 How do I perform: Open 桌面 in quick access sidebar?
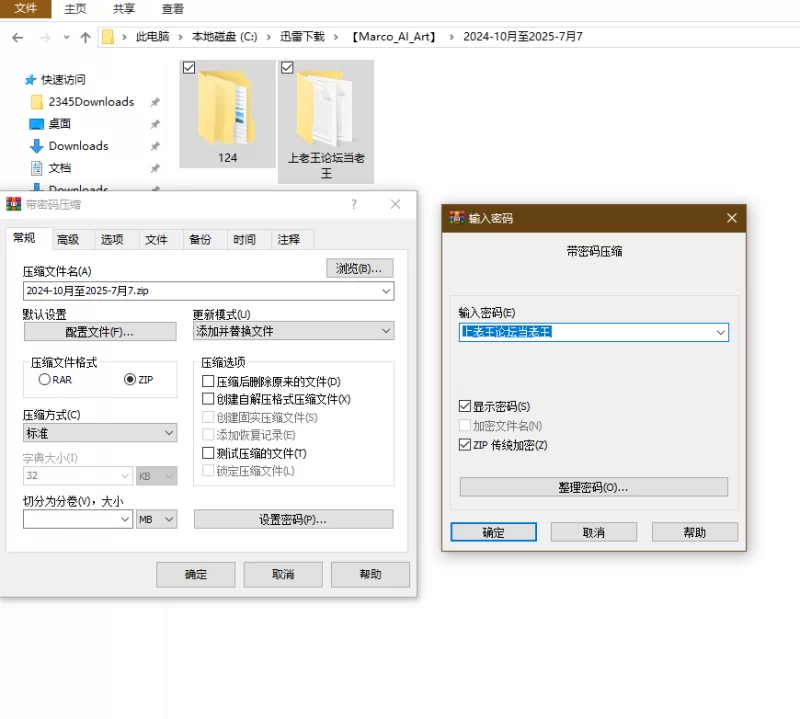(60, 123)
